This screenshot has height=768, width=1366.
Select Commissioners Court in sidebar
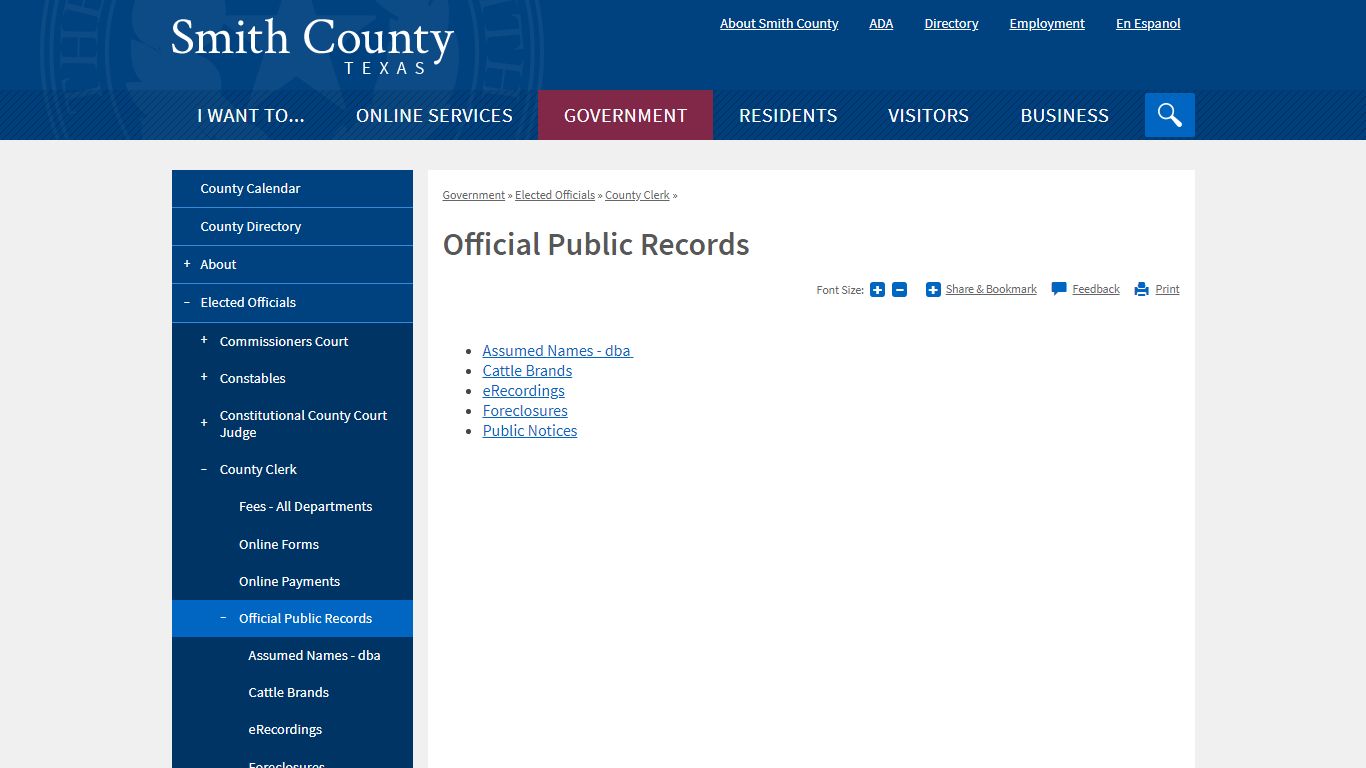(x=284, y=341)
